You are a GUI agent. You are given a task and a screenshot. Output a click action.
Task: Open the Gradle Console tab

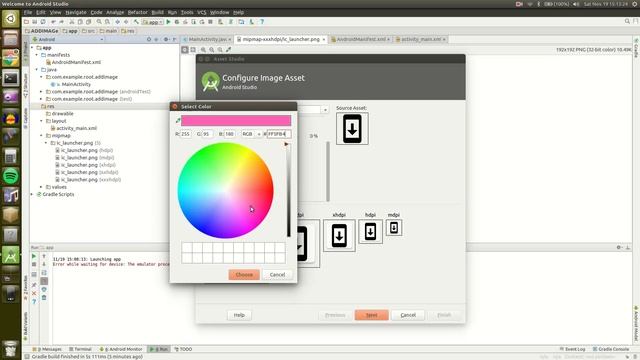point(611,349)
